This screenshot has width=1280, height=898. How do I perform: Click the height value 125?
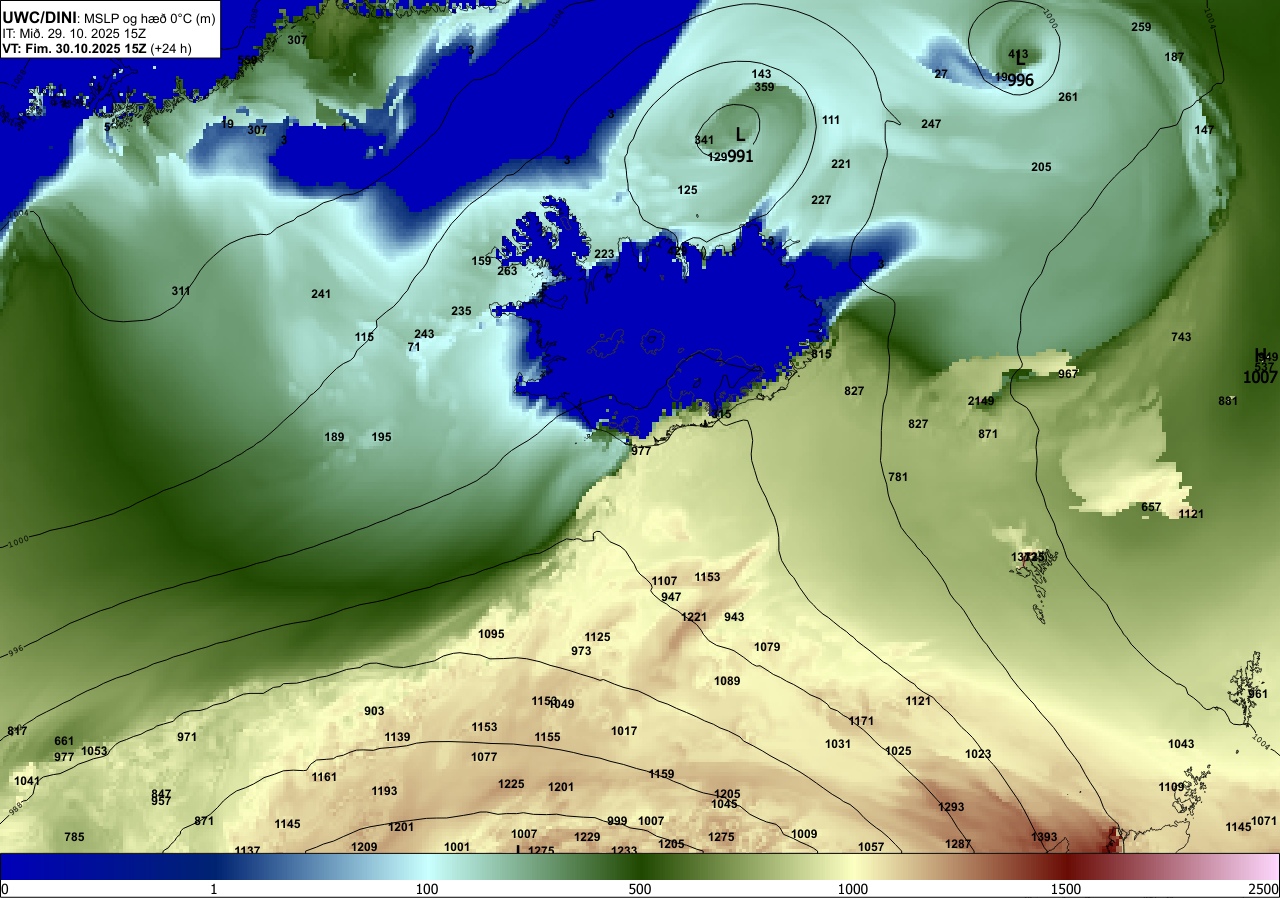687,190
